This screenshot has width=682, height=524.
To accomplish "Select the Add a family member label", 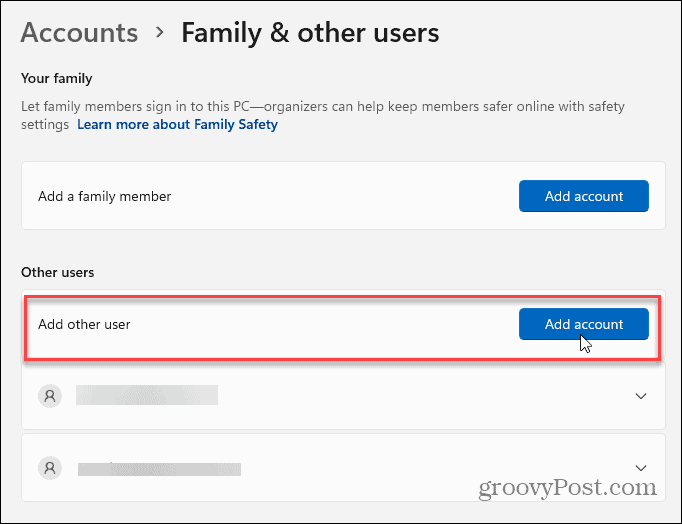I will click(104, 197).
